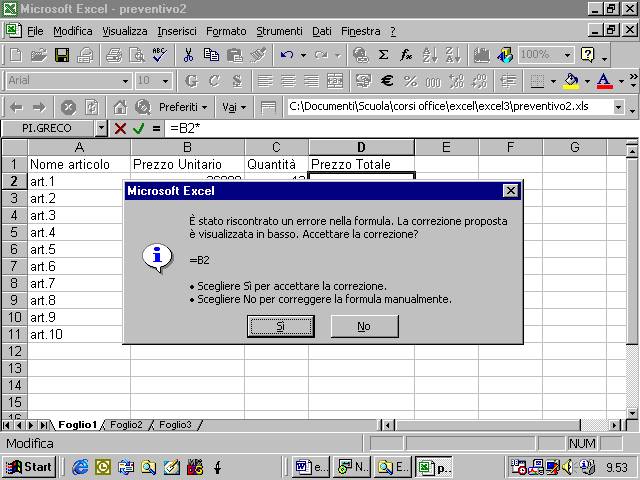Click No to correct formula manually
This screenshot has height=480, width=640.
point(364,326)
